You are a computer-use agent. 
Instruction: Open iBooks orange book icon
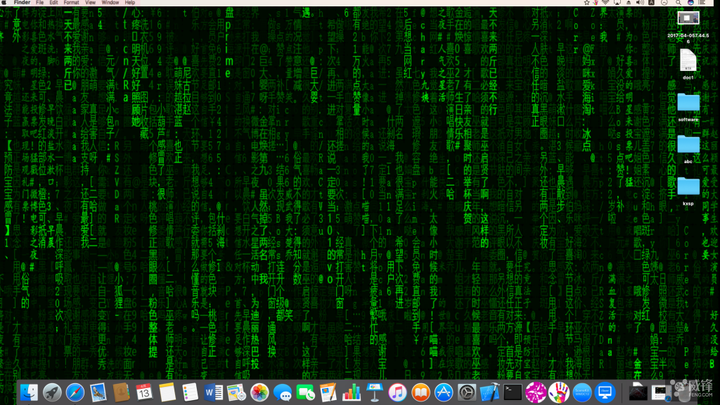pyautogui.click(x=420, y=393)
